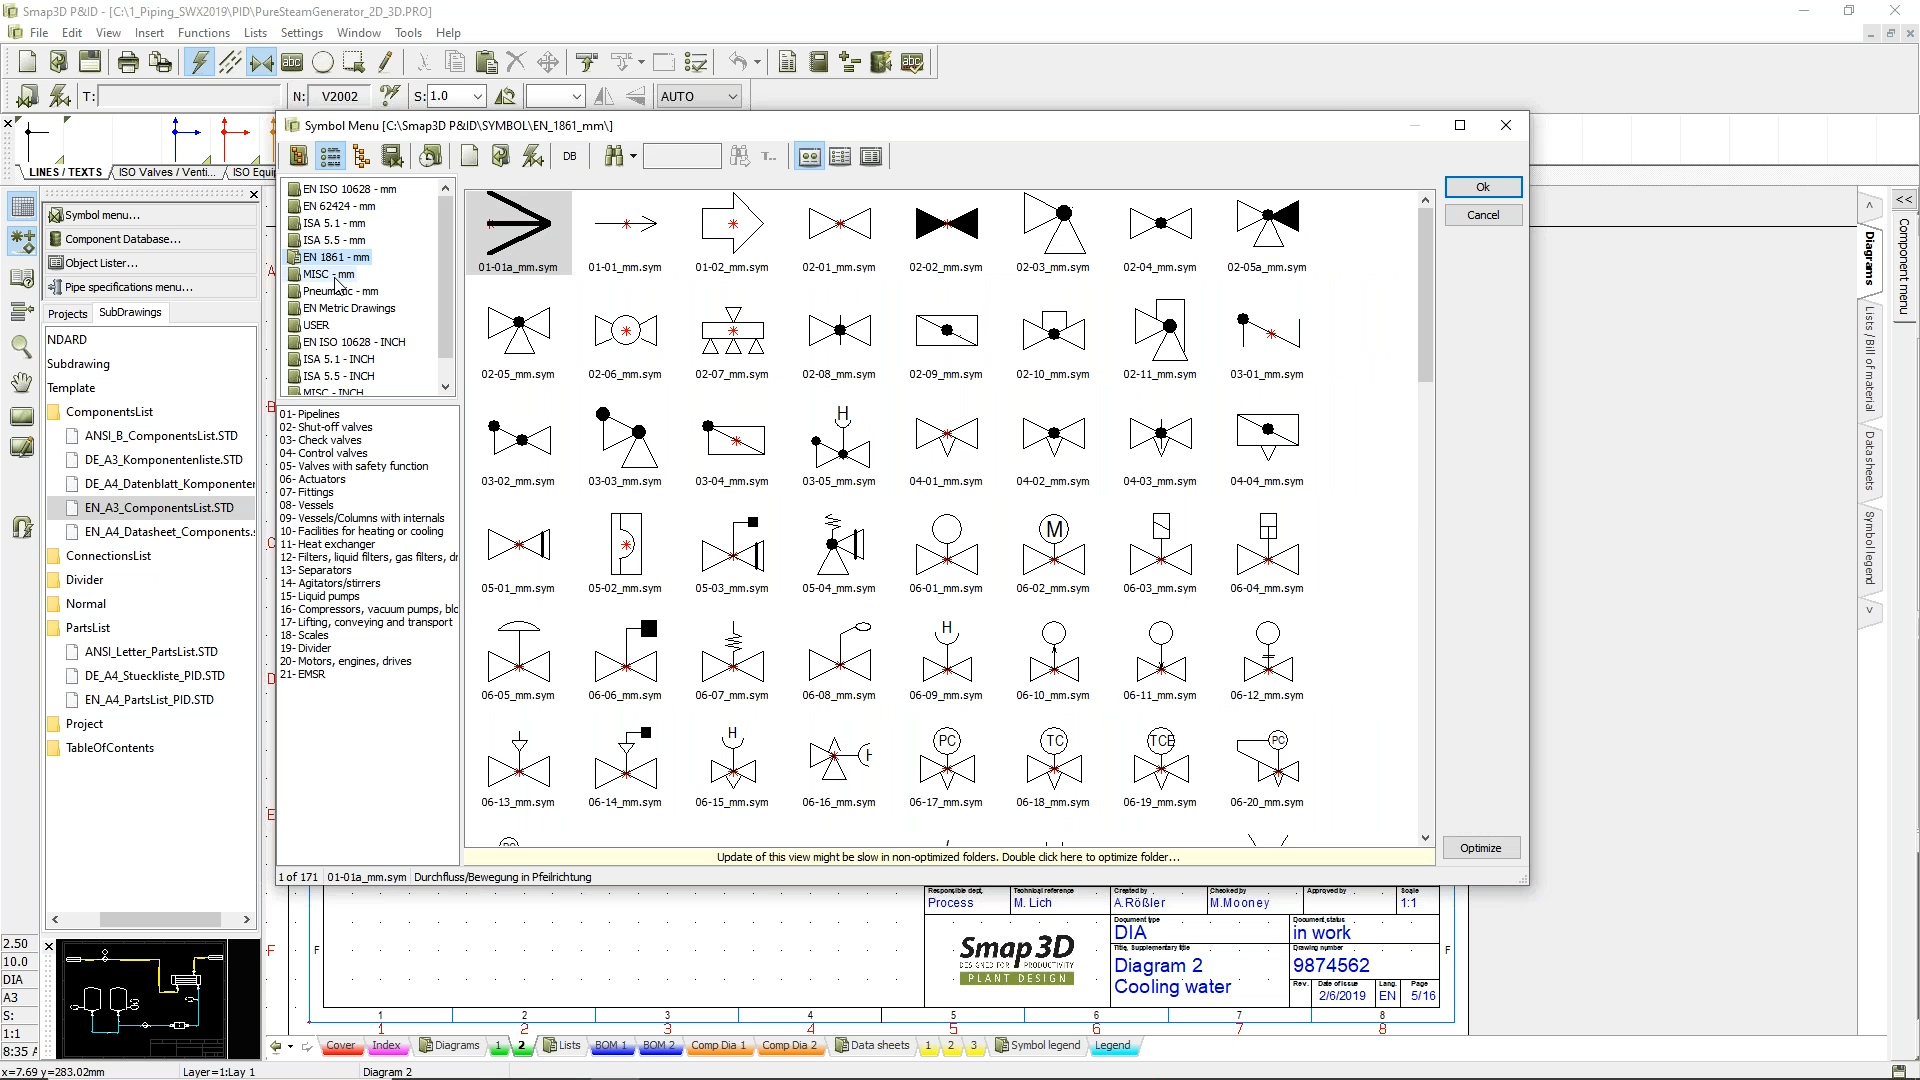Click the Cancel button in Symbol Menu
Screen dimensions: 1920x1080
click(x=1483, y=215)
